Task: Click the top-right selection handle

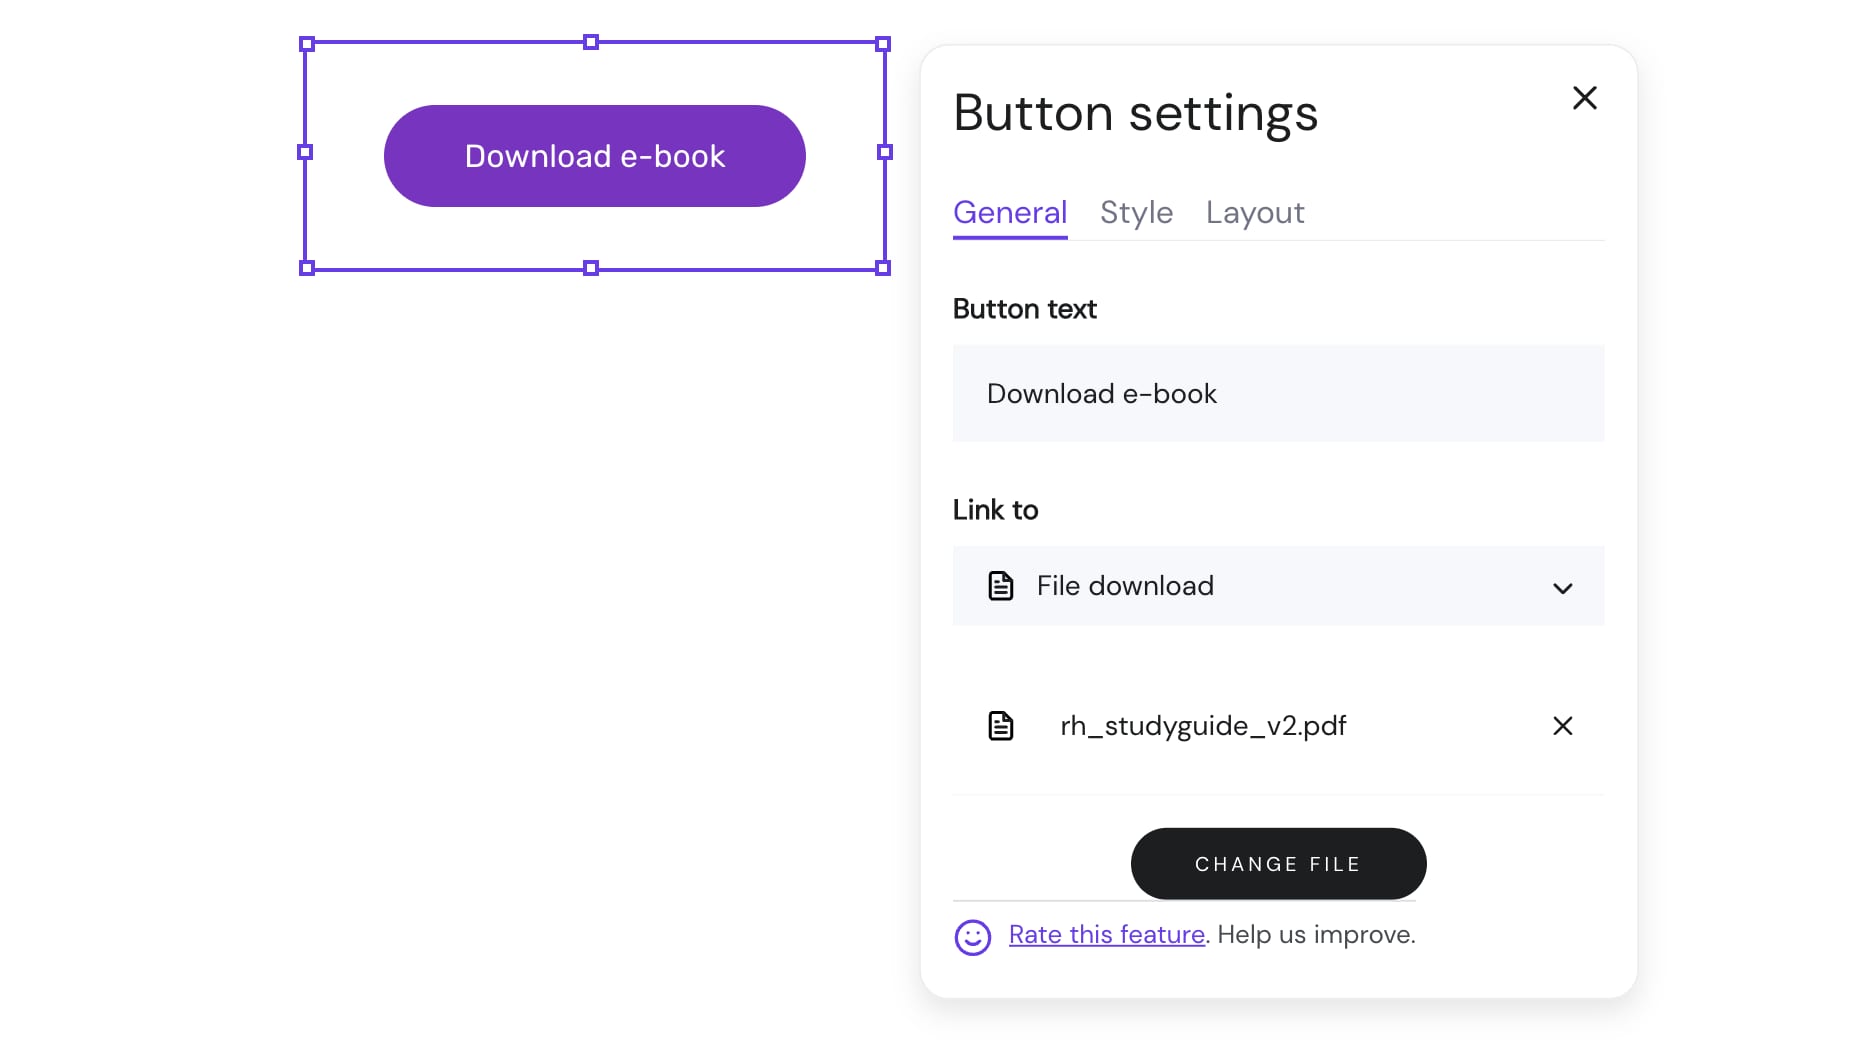Action: pyautogui.click(x=882, y=44)
